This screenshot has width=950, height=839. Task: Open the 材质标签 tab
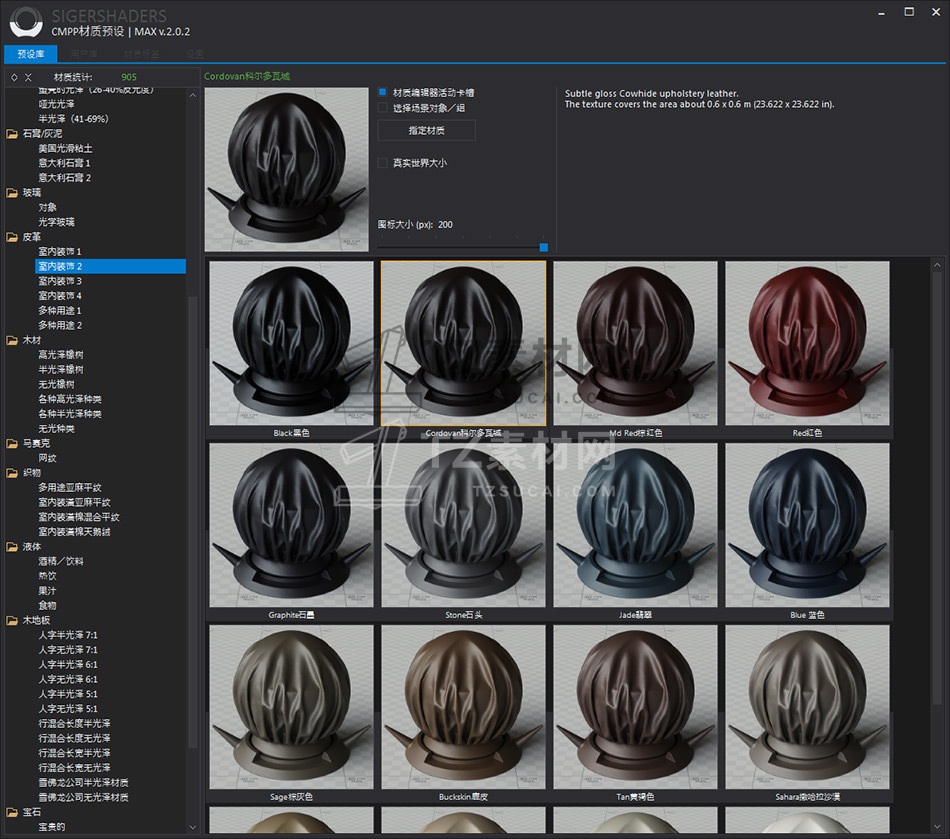(x=142, y=54)
